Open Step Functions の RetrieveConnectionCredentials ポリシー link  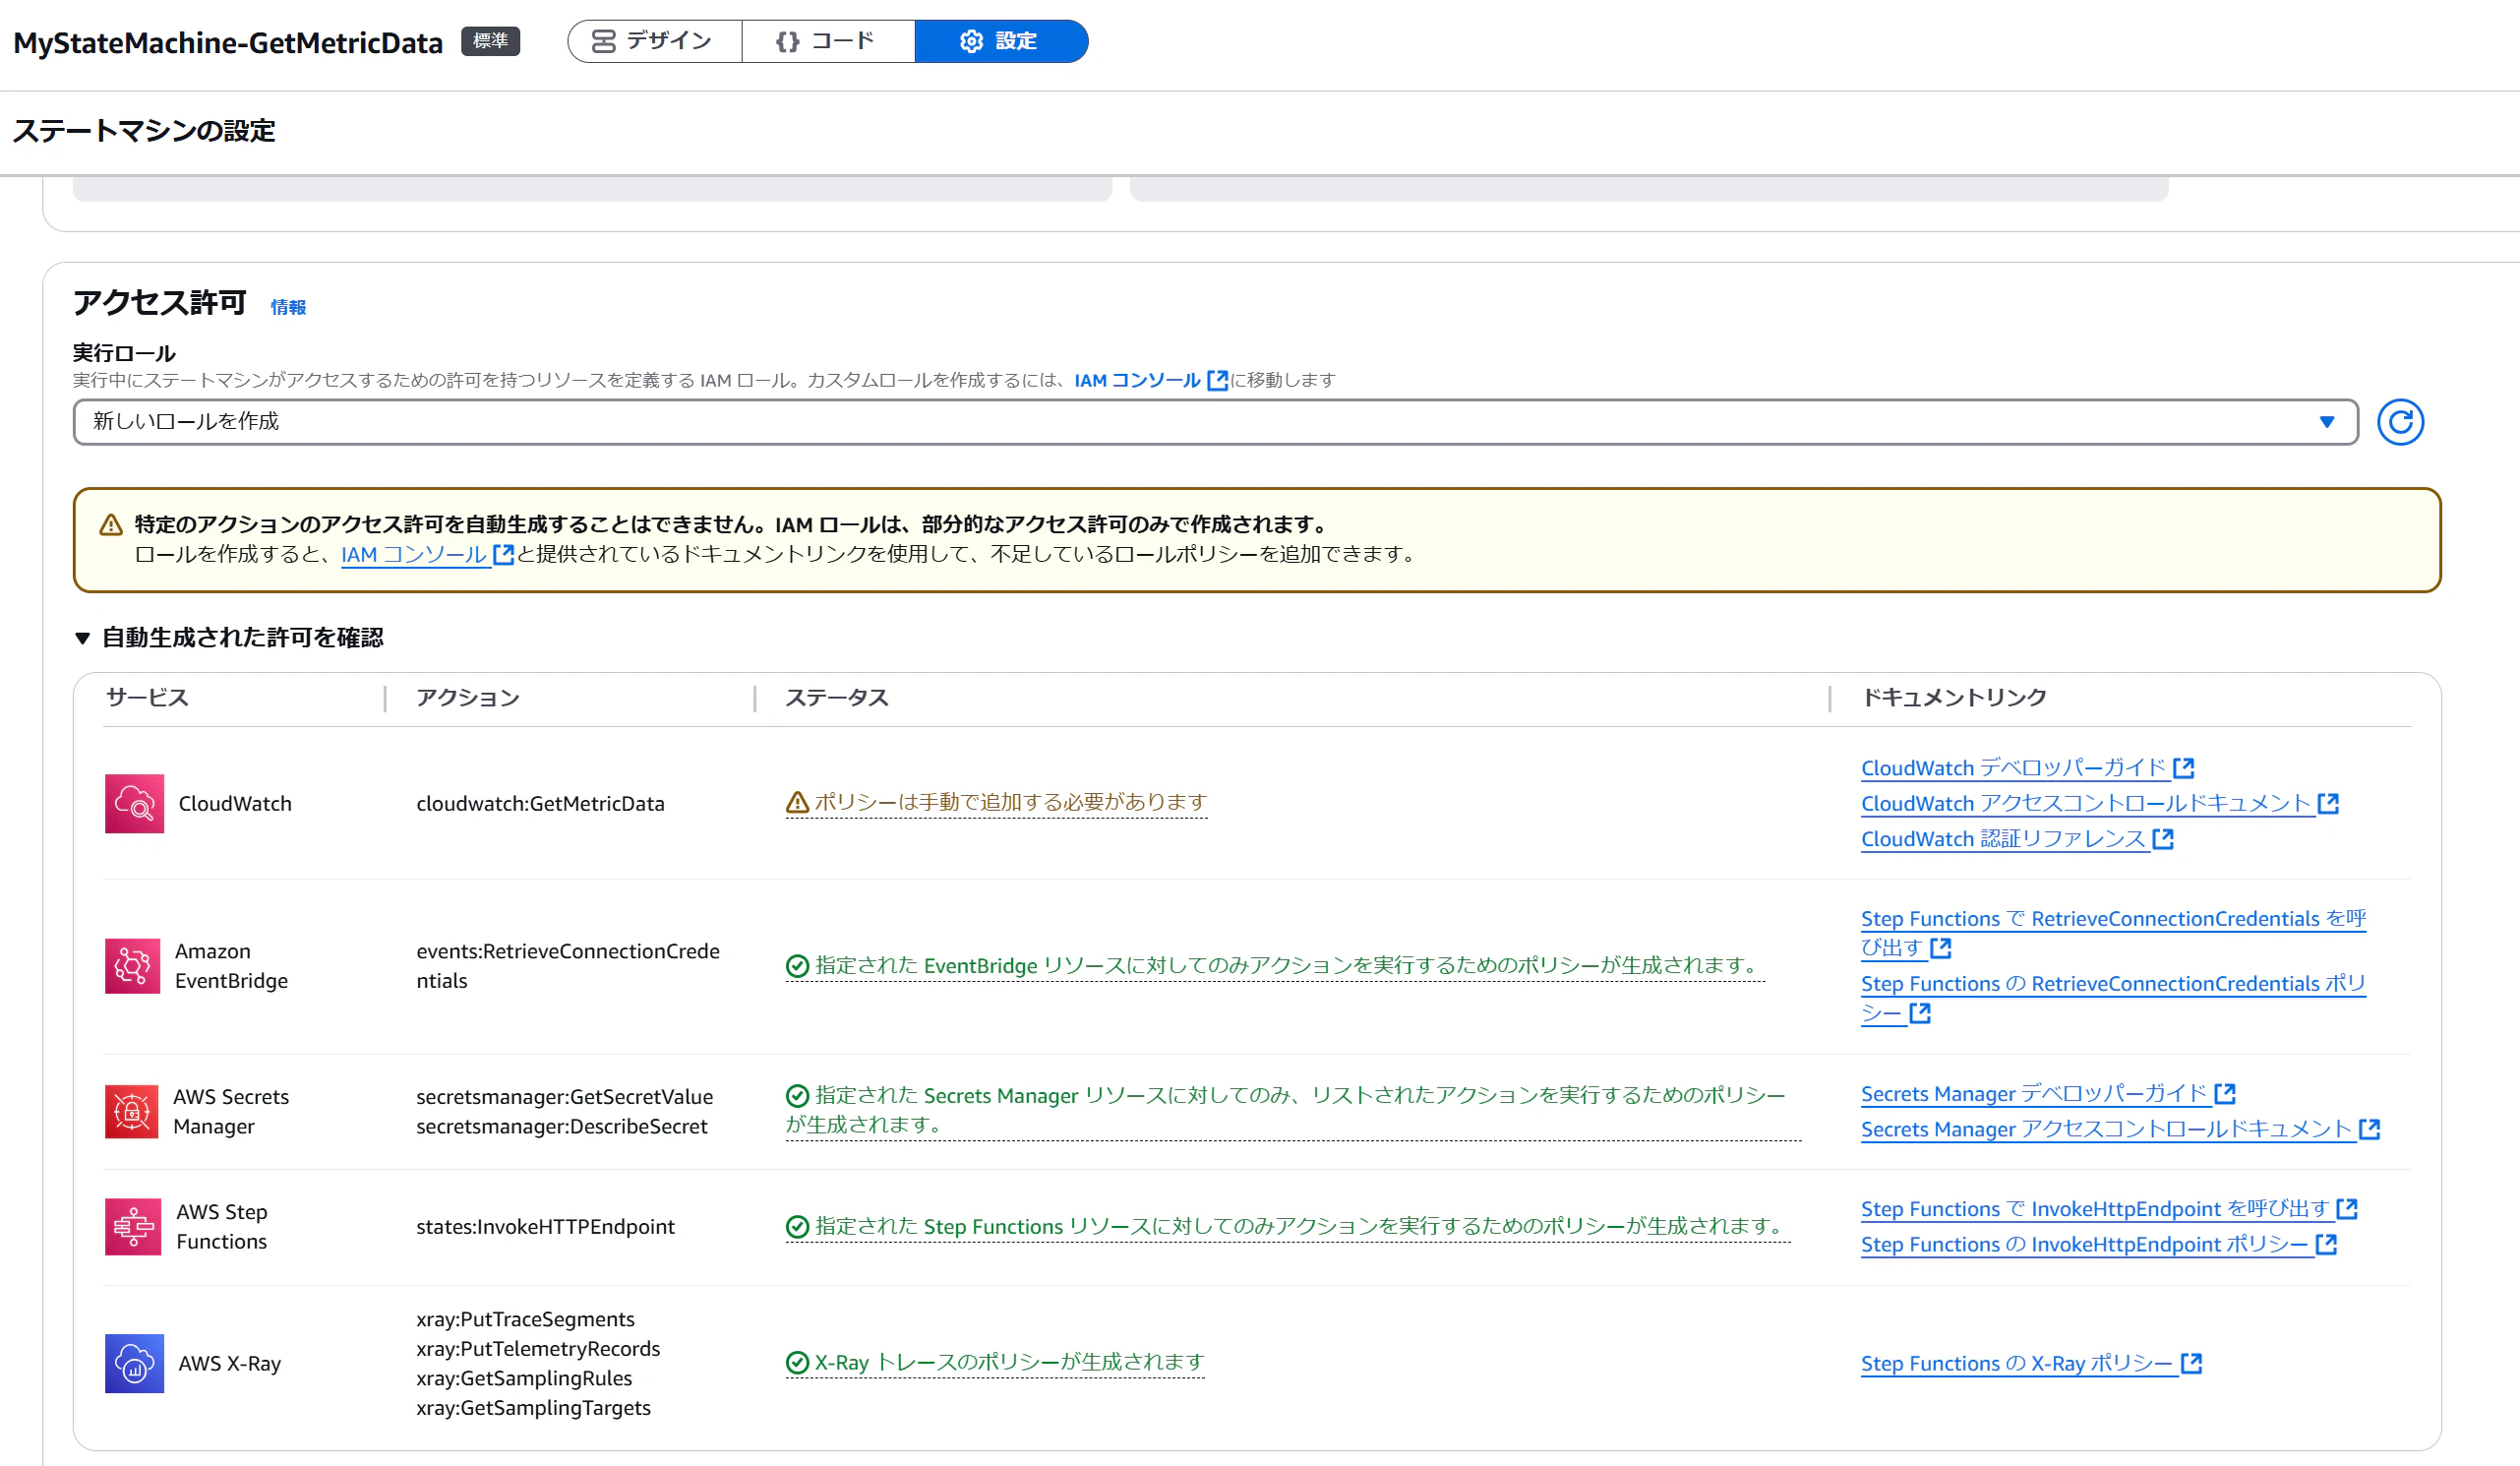pos(2113,998)
